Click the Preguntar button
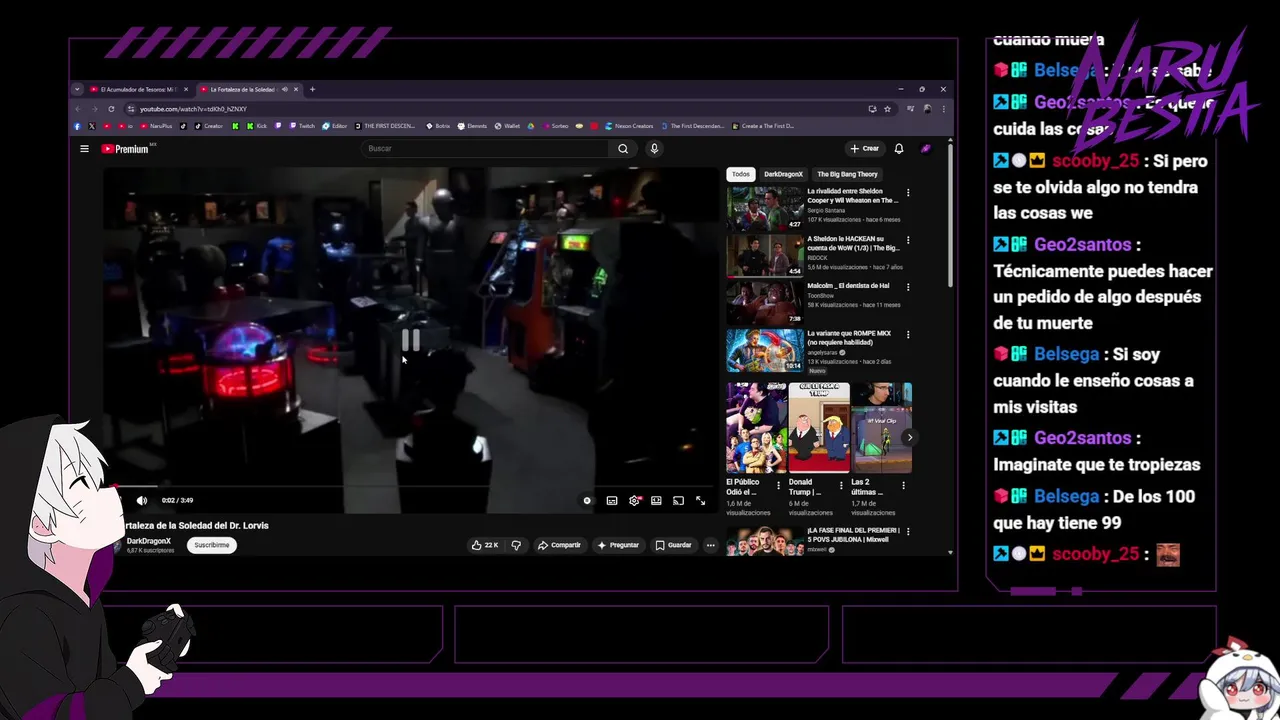 (617, 545)
